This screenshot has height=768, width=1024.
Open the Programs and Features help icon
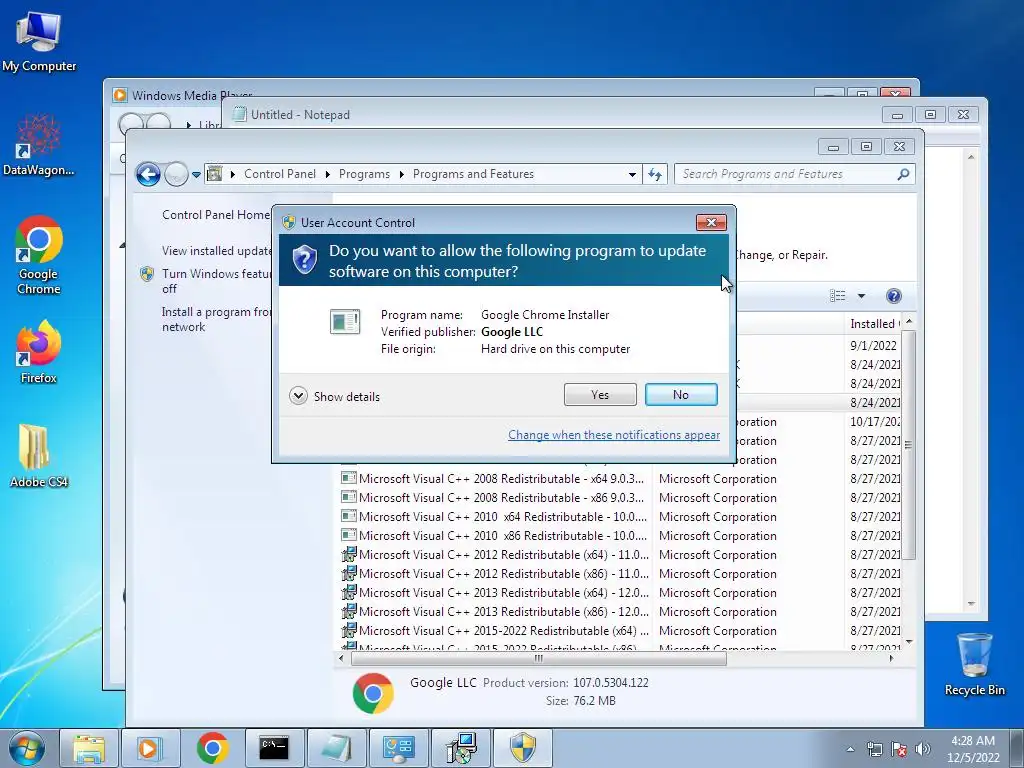pos(893,296)
